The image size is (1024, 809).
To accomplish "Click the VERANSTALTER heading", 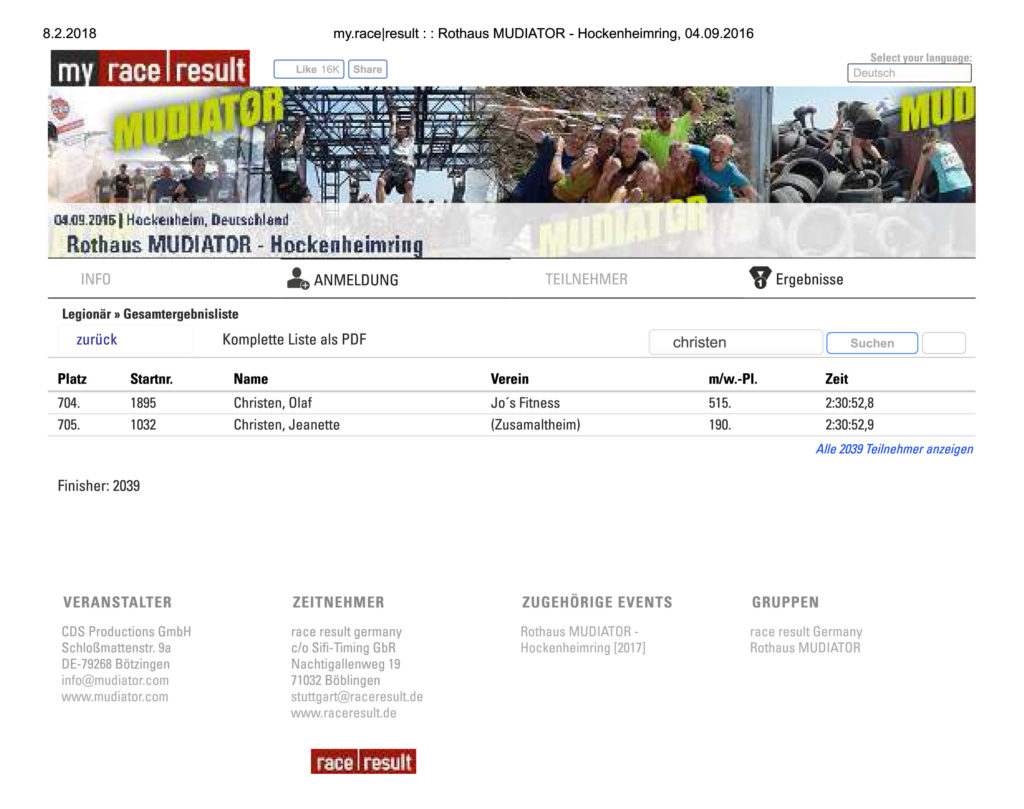I will [x=118, y=602].
